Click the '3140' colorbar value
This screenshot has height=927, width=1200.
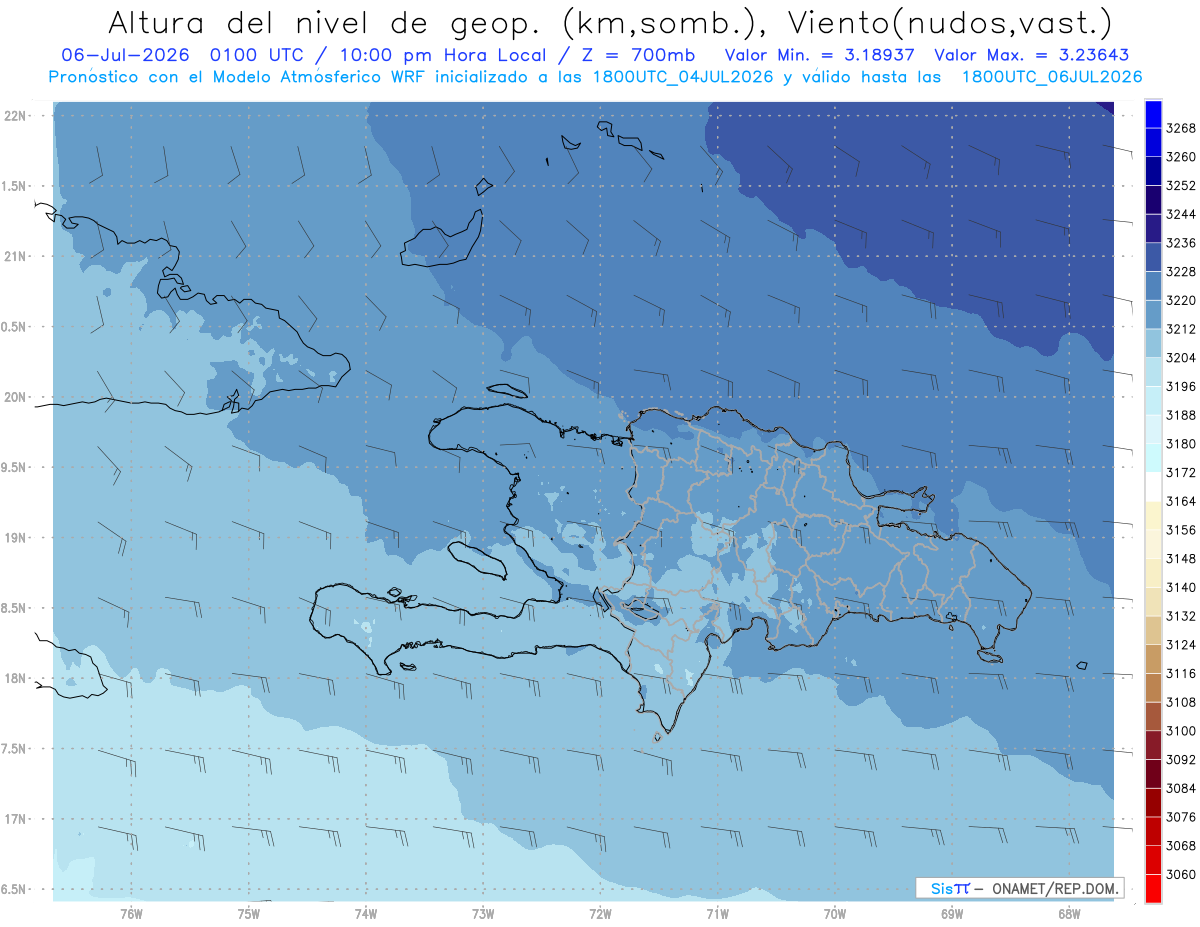point(1181,587)
